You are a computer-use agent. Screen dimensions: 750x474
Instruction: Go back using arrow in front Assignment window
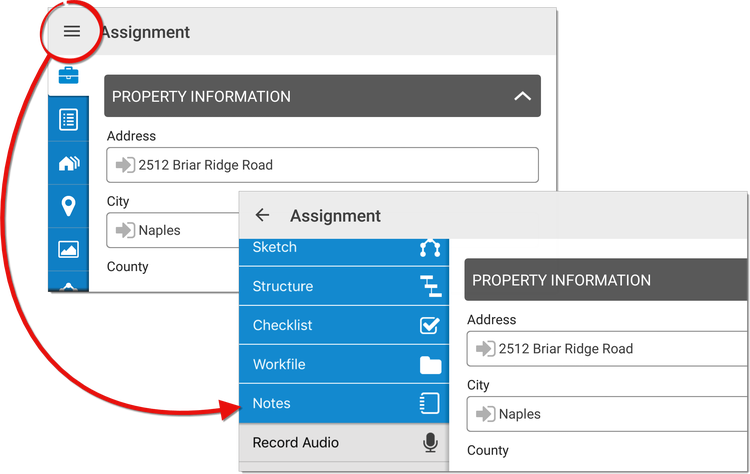tap(262, 215)
